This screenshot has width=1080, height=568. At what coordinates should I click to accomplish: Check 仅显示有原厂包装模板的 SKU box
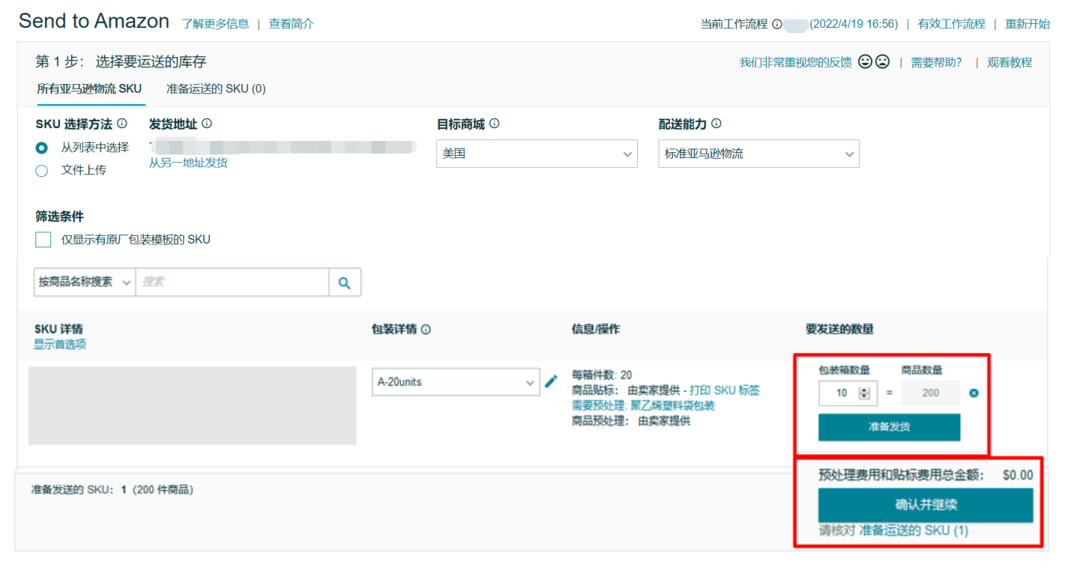43,240
